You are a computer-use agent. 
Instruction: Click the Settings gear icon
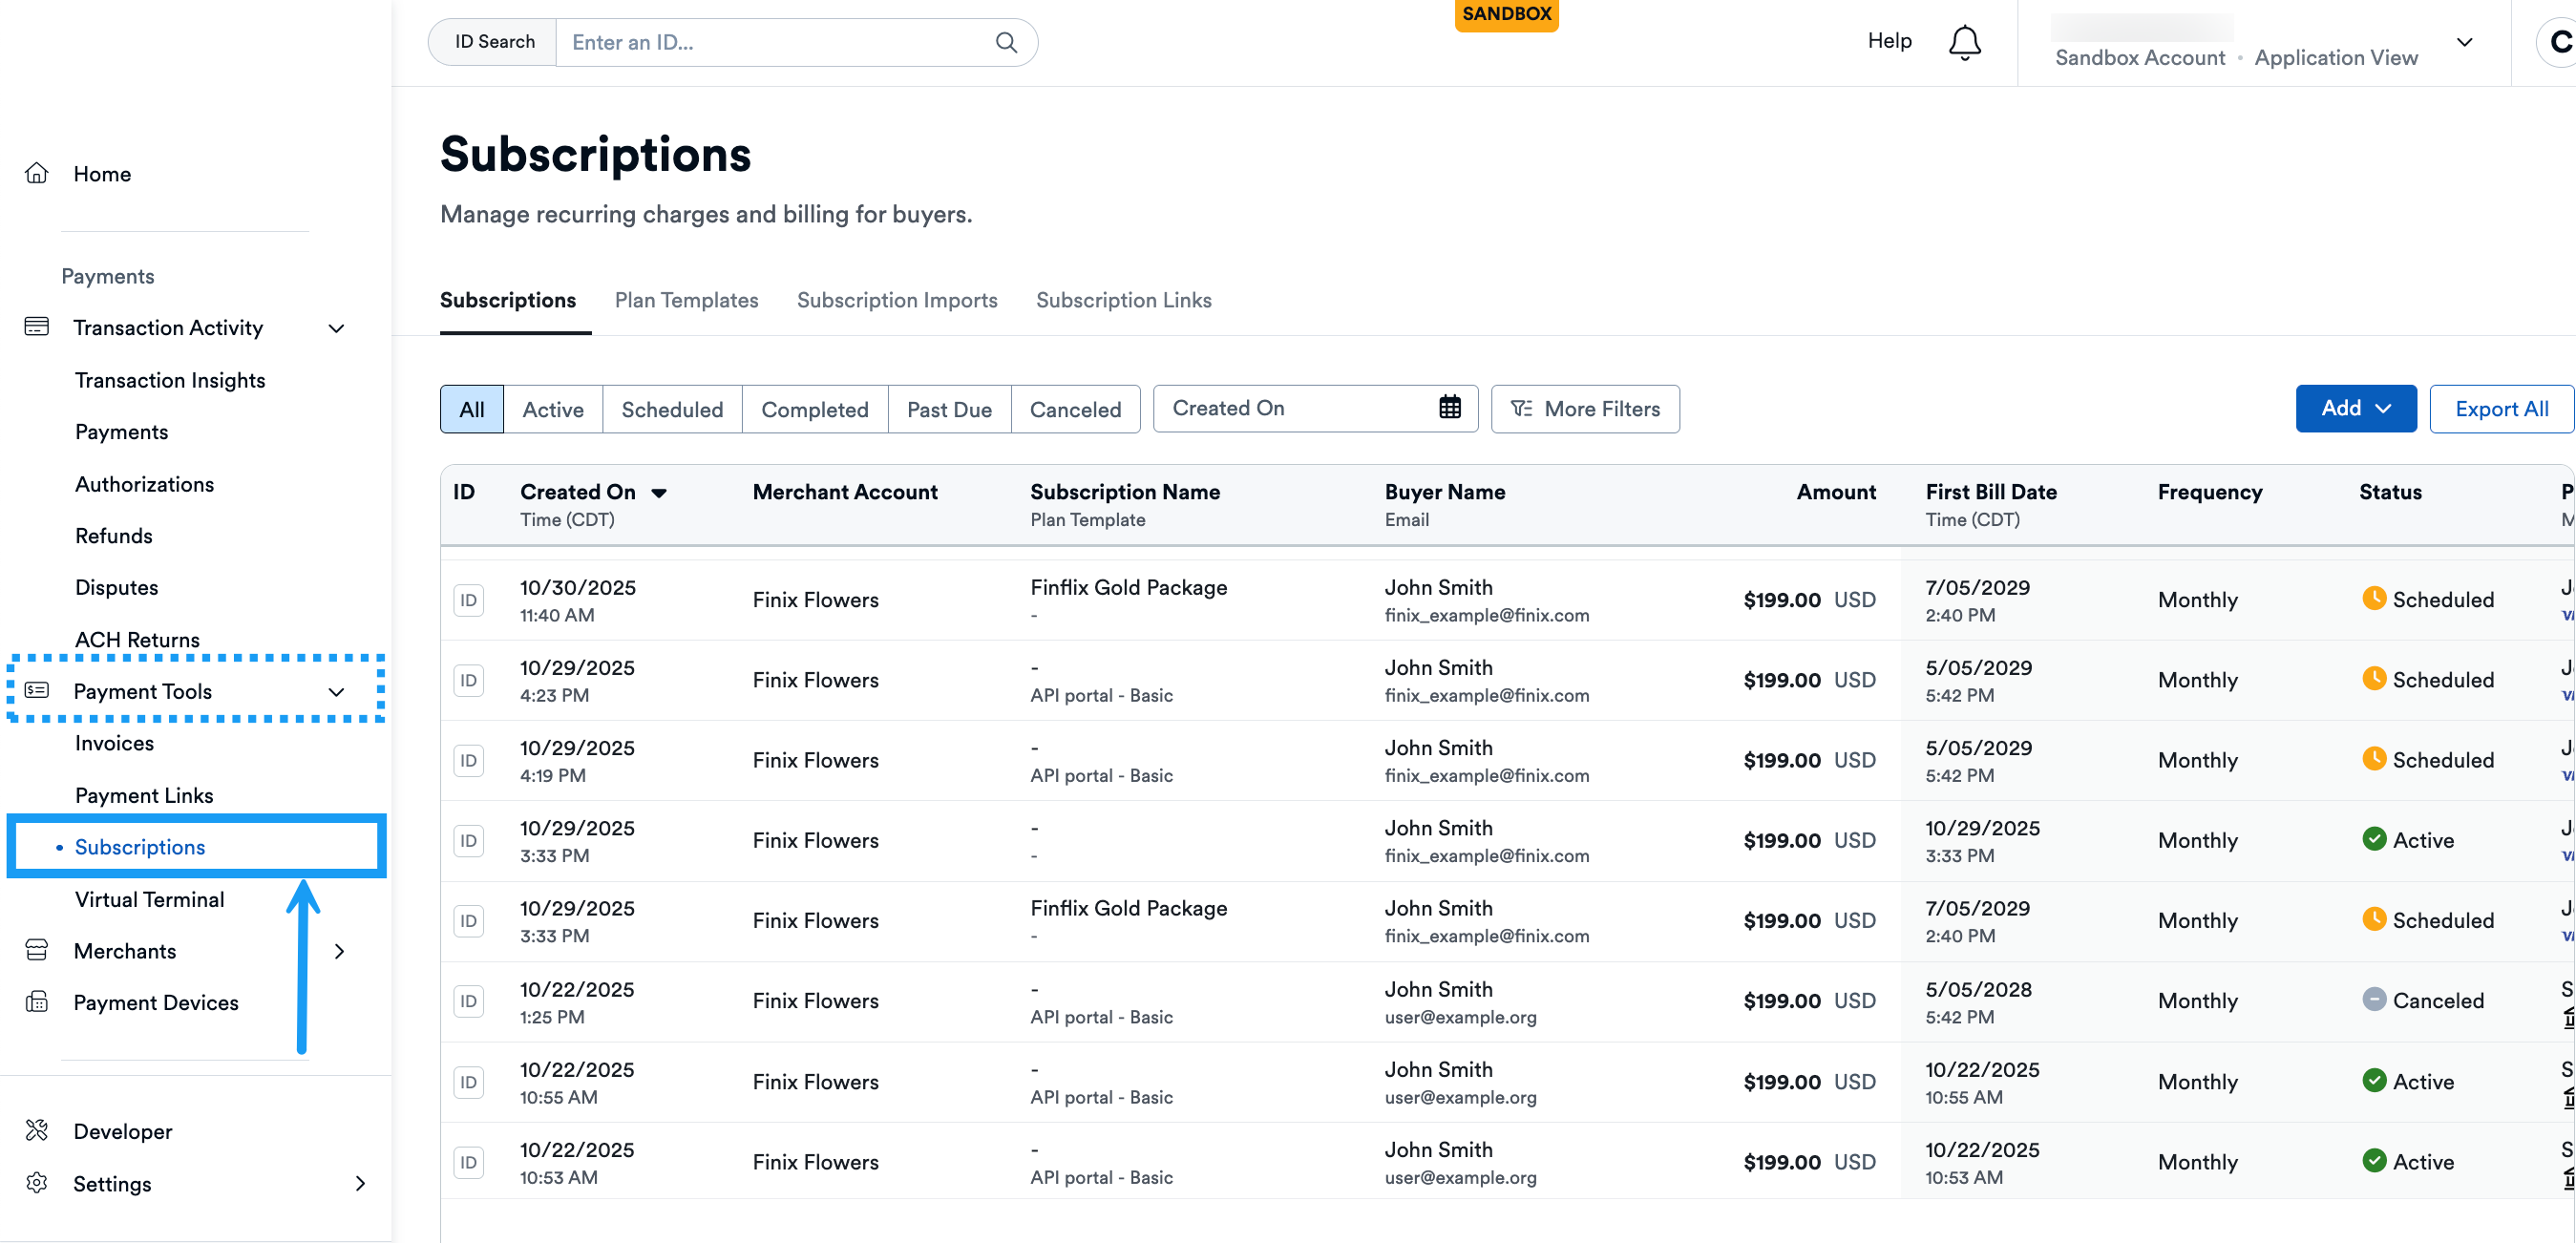pyautogui.click(x=37, y=1183)
